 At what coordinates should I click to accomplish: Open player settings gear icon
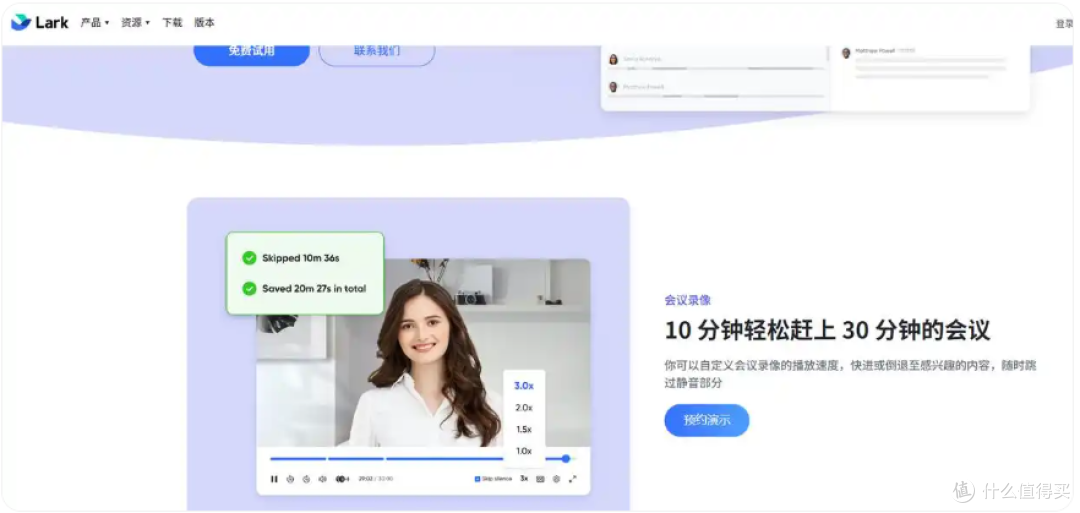click(557, 479)
